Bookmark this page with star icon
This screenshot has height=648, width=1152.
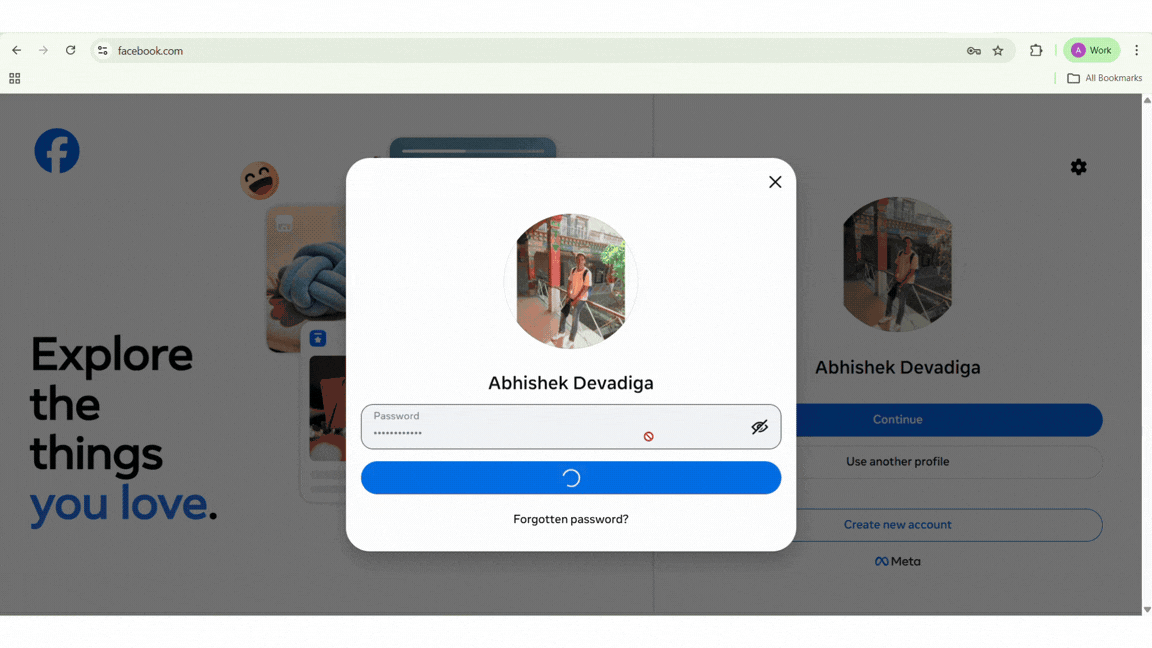click(998, 51)
